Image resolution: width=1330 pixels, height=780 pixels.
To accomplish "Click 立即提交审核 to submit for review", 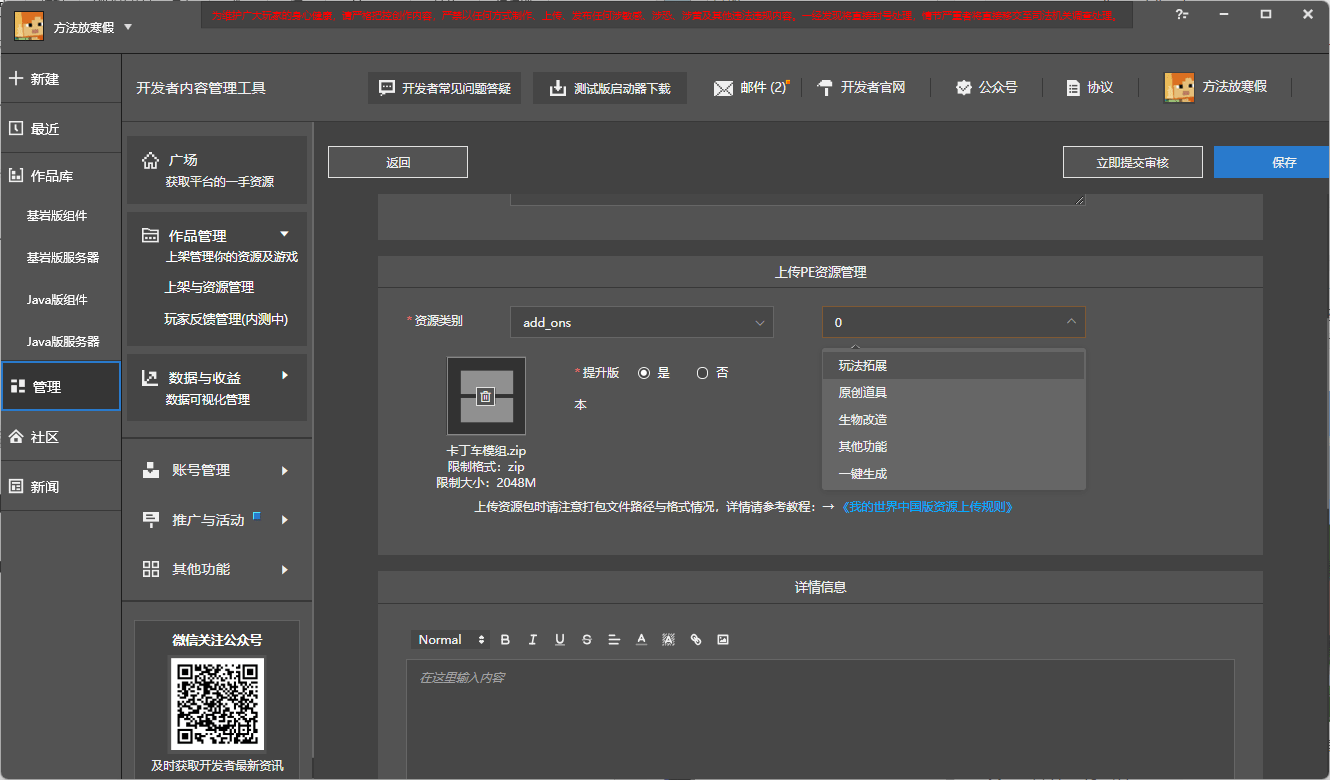I will [x=1132, y=162].
